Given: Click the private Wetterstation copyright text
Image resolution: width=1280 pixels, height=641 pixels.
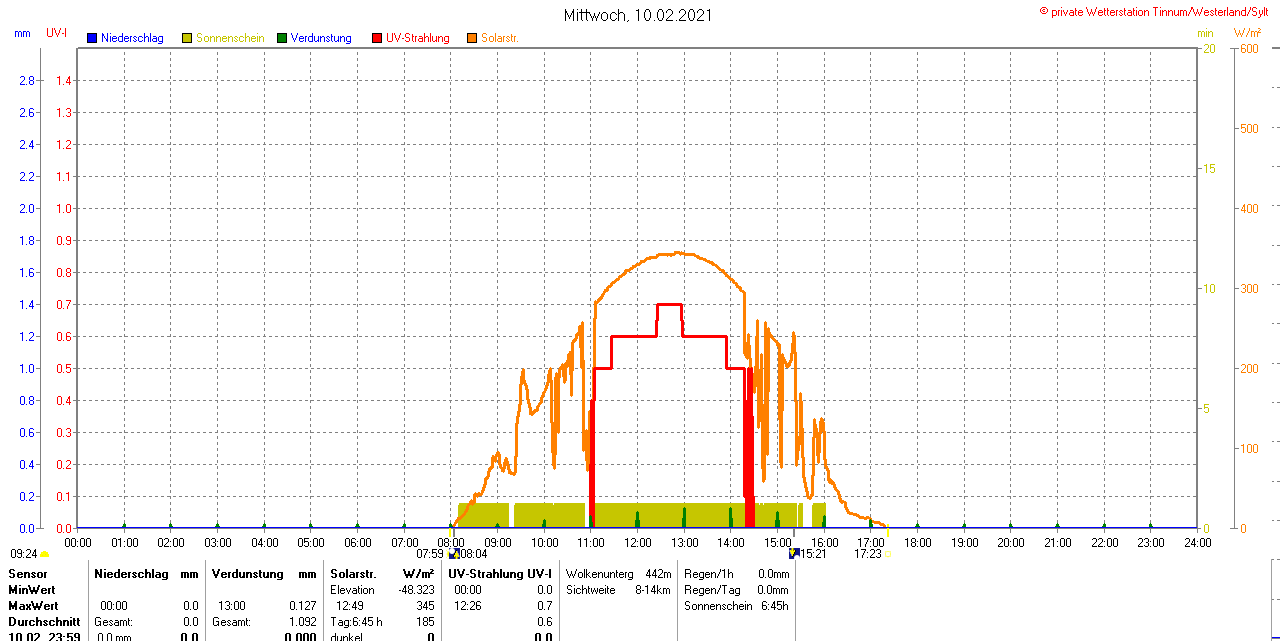Looking at the screenshot, I should pos(1158,11).
